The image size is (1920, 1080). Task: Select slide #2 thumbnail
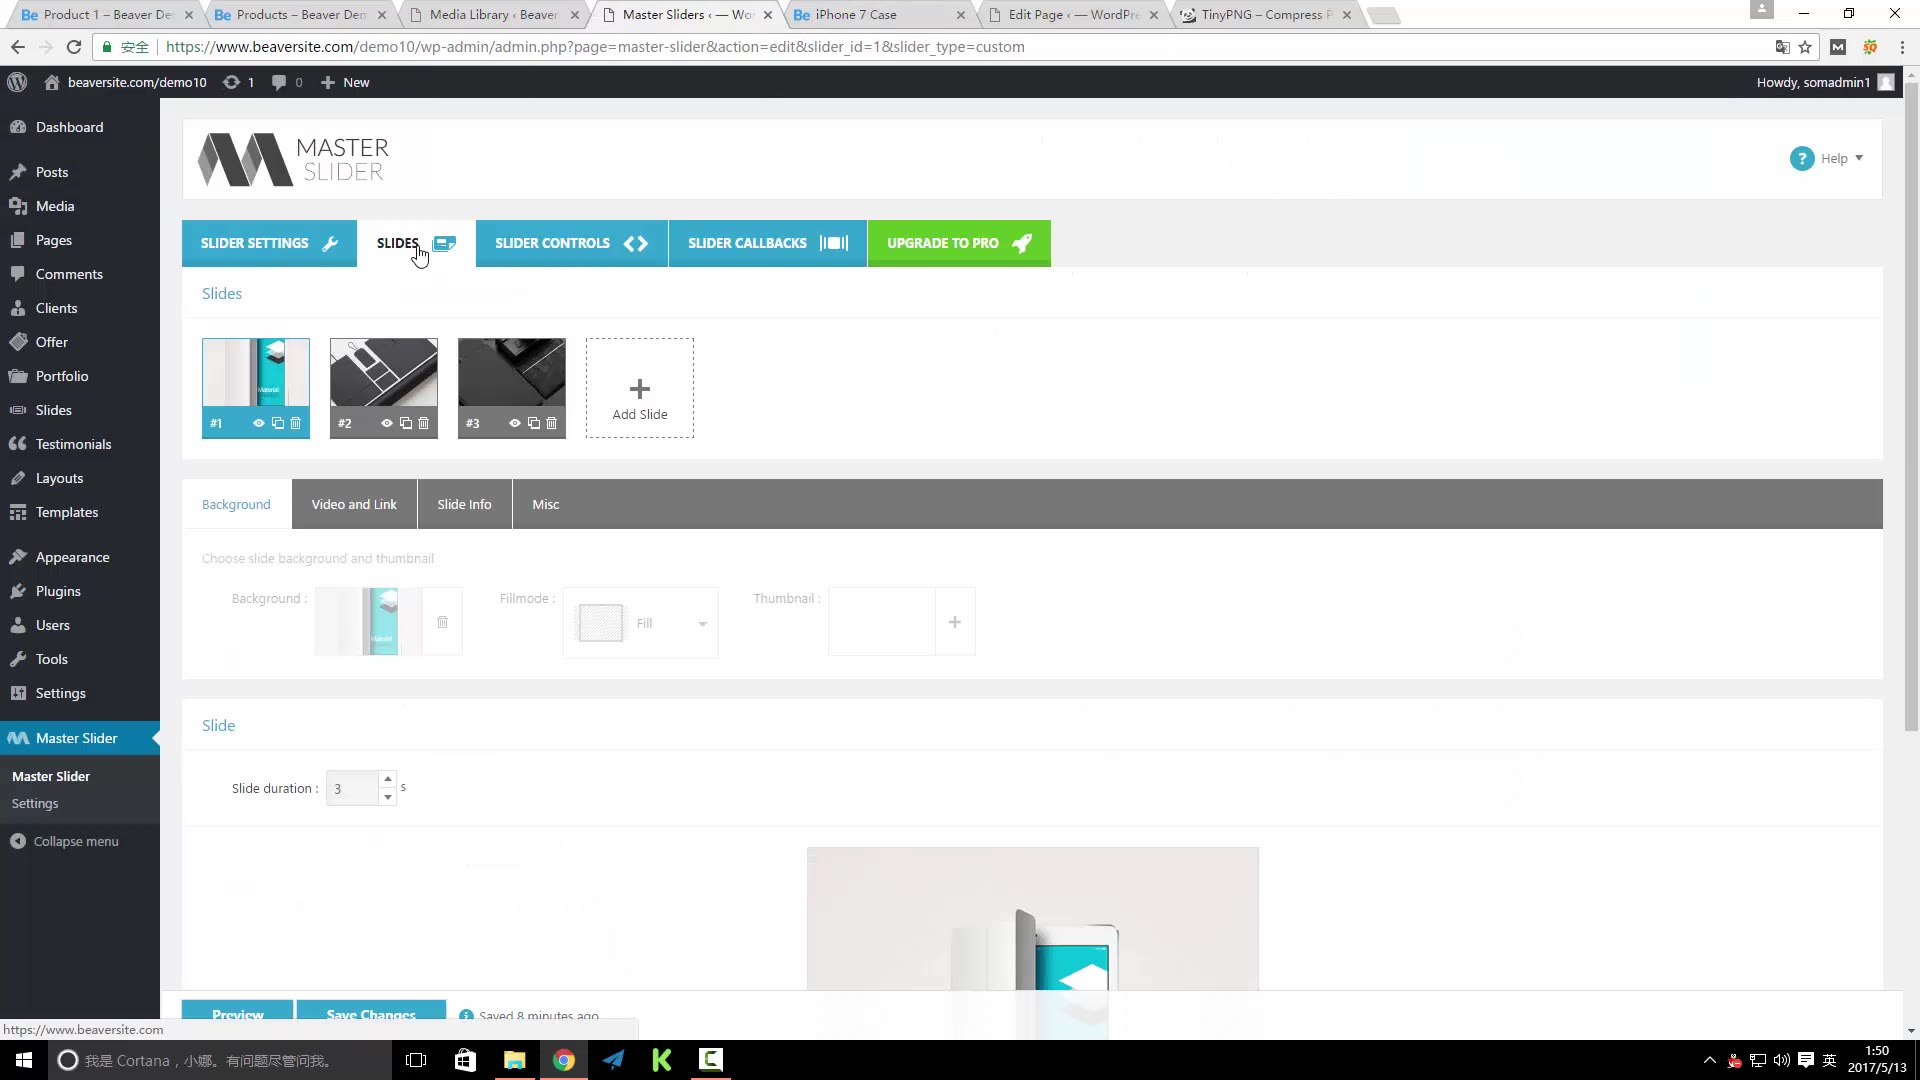(384, 372)
